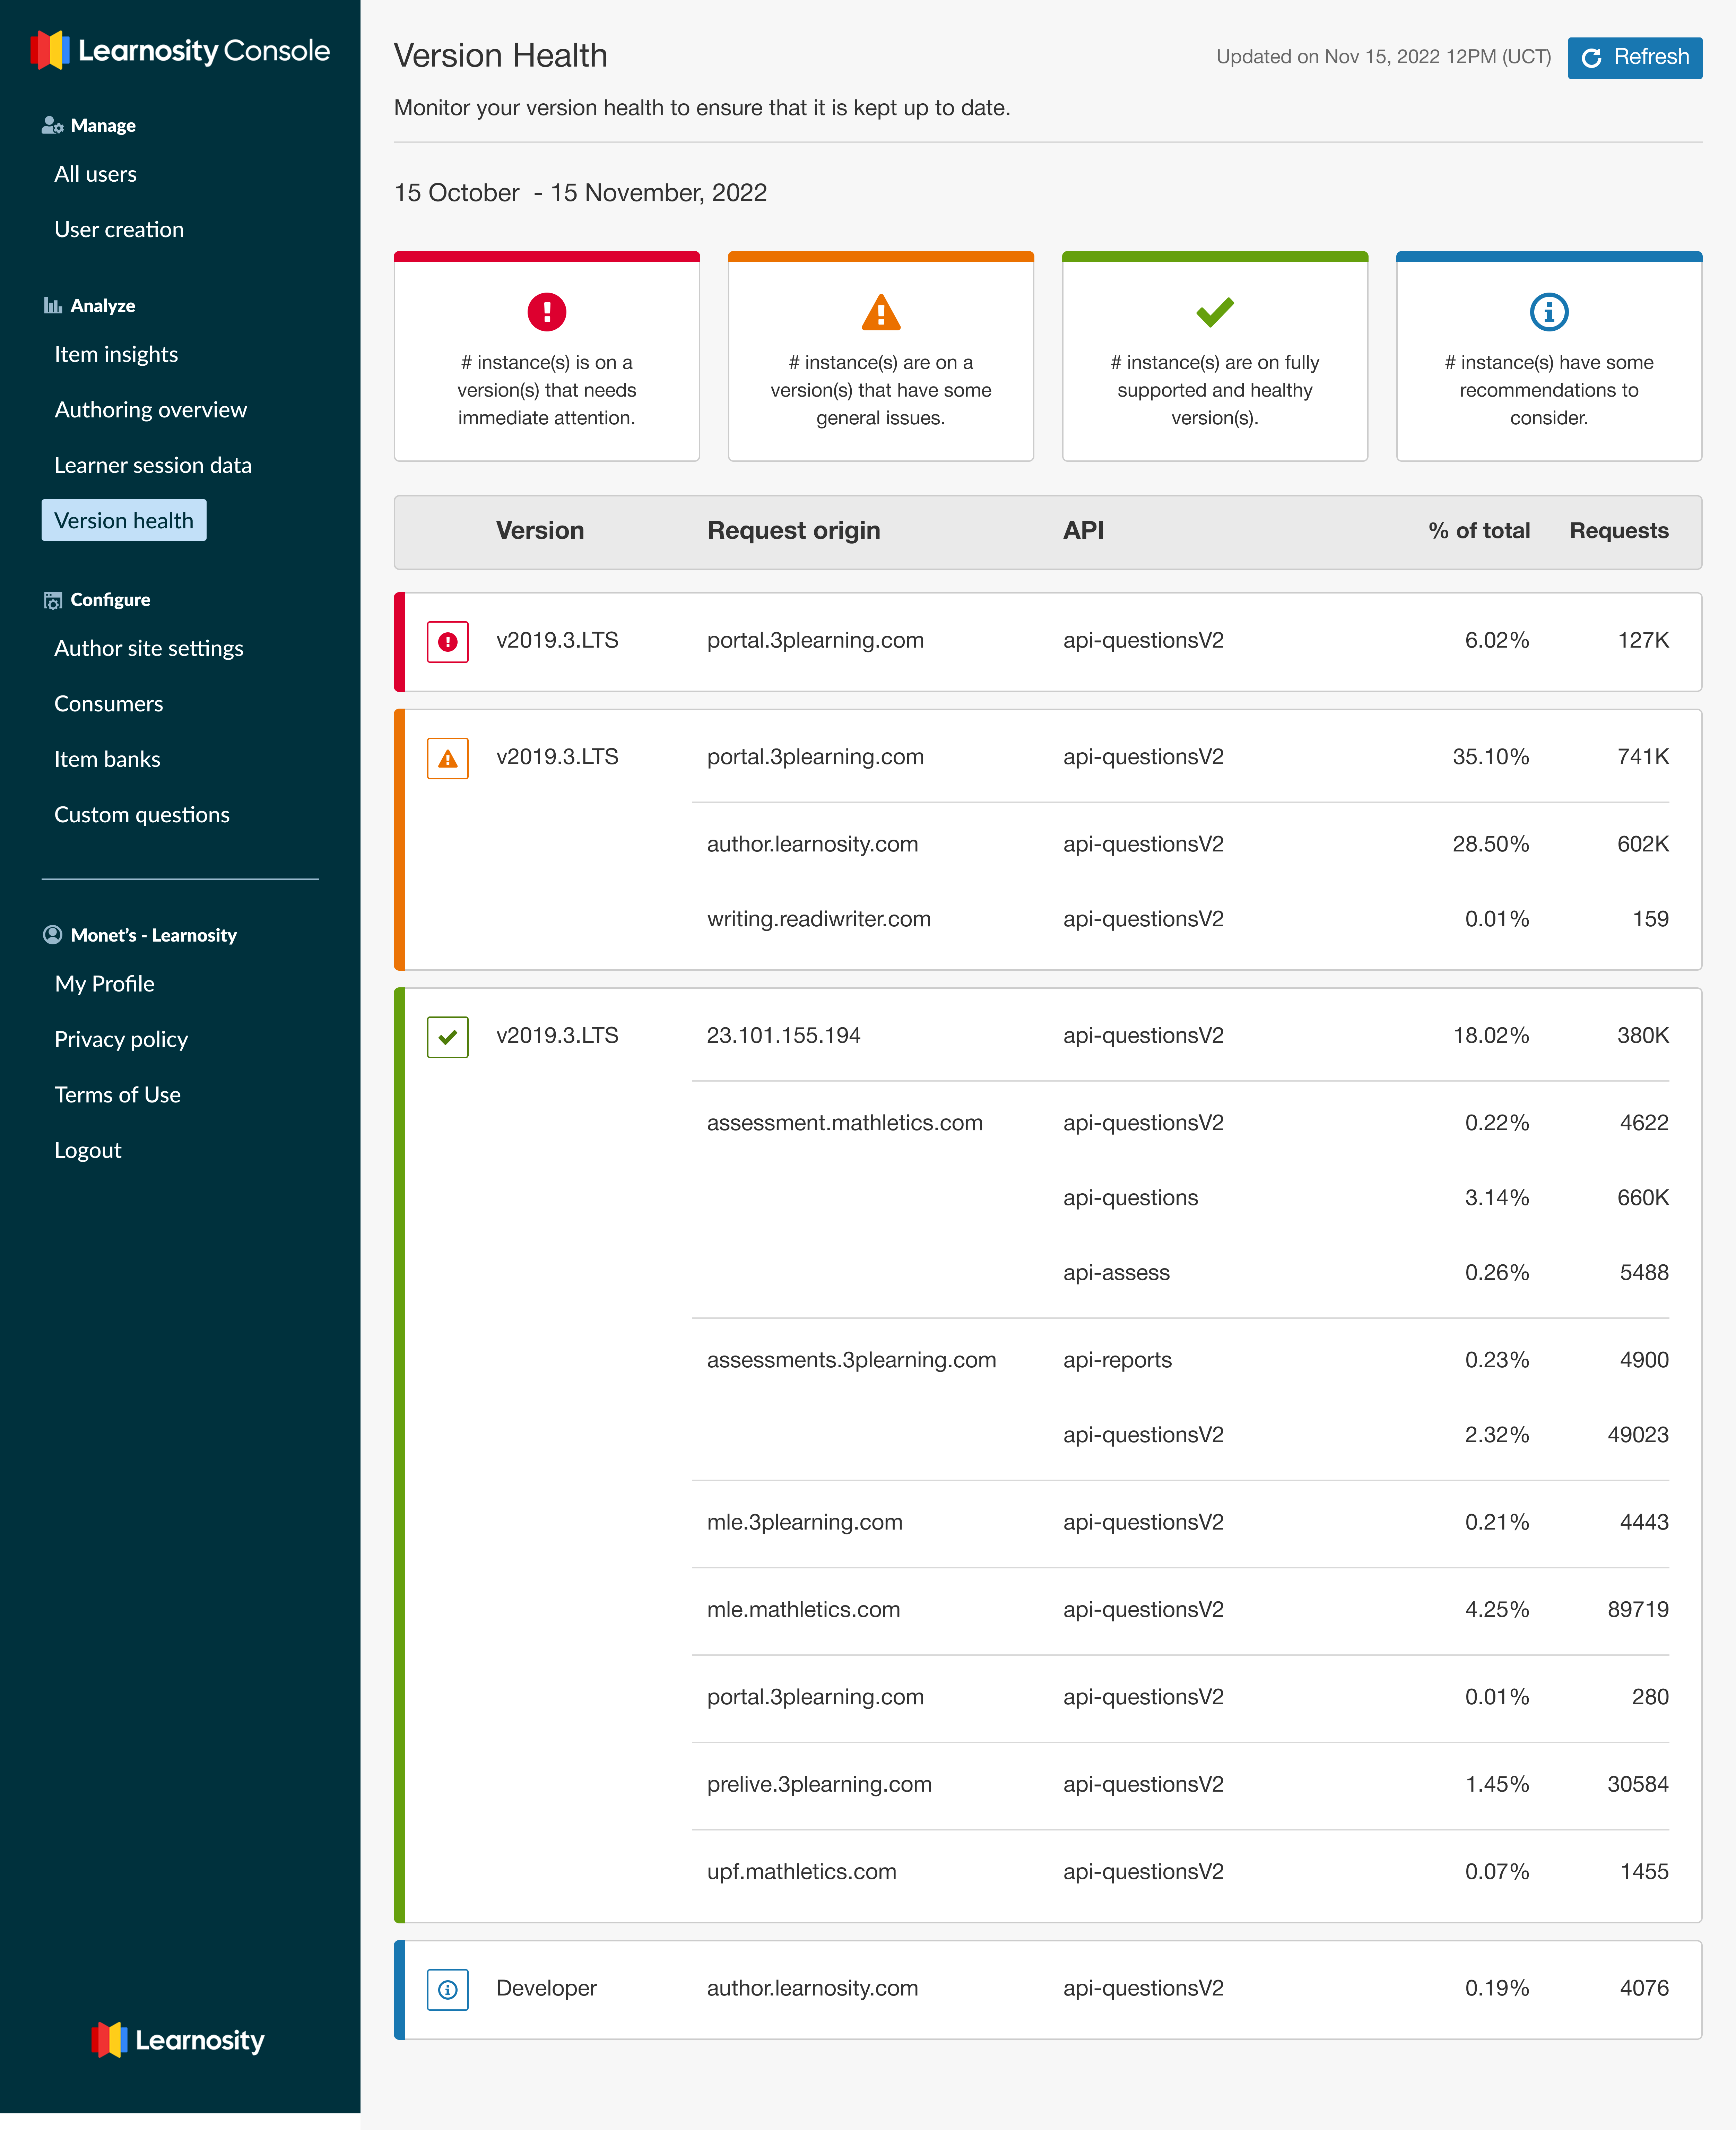This screenshot has height=2130, width=1736.
Task: Click red alert icon on 6.02% row
Action: 448,642
